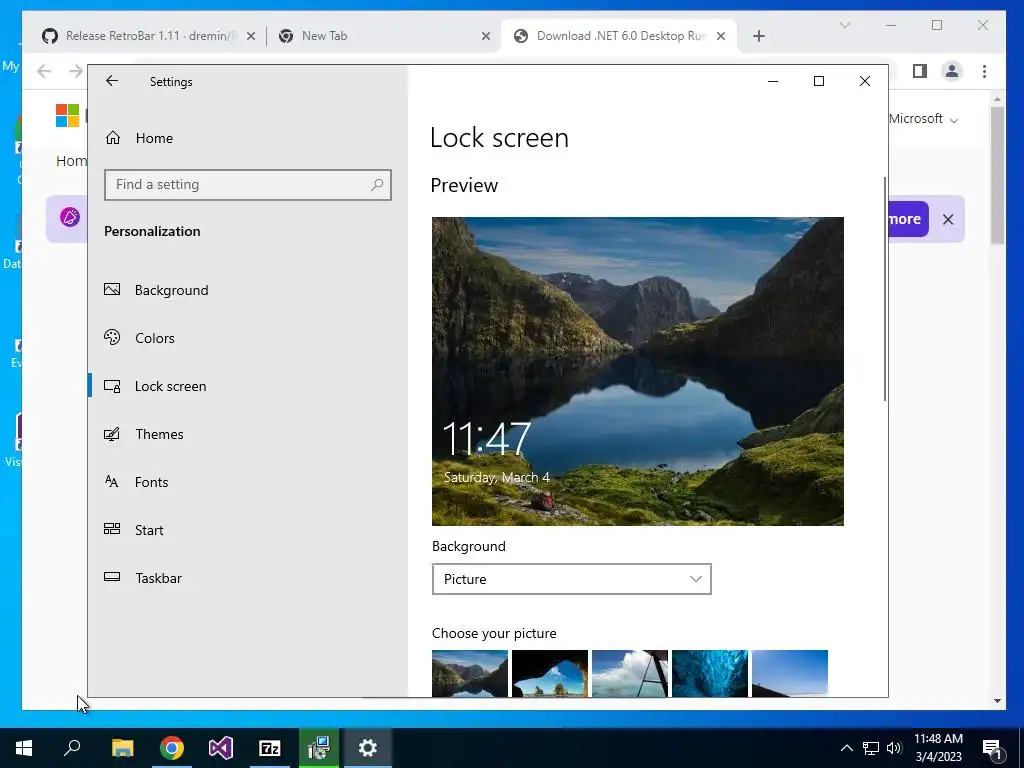Click the magnifier icon in Find a setting
The height and width of the screenshot is (768, 1024).
377,185
